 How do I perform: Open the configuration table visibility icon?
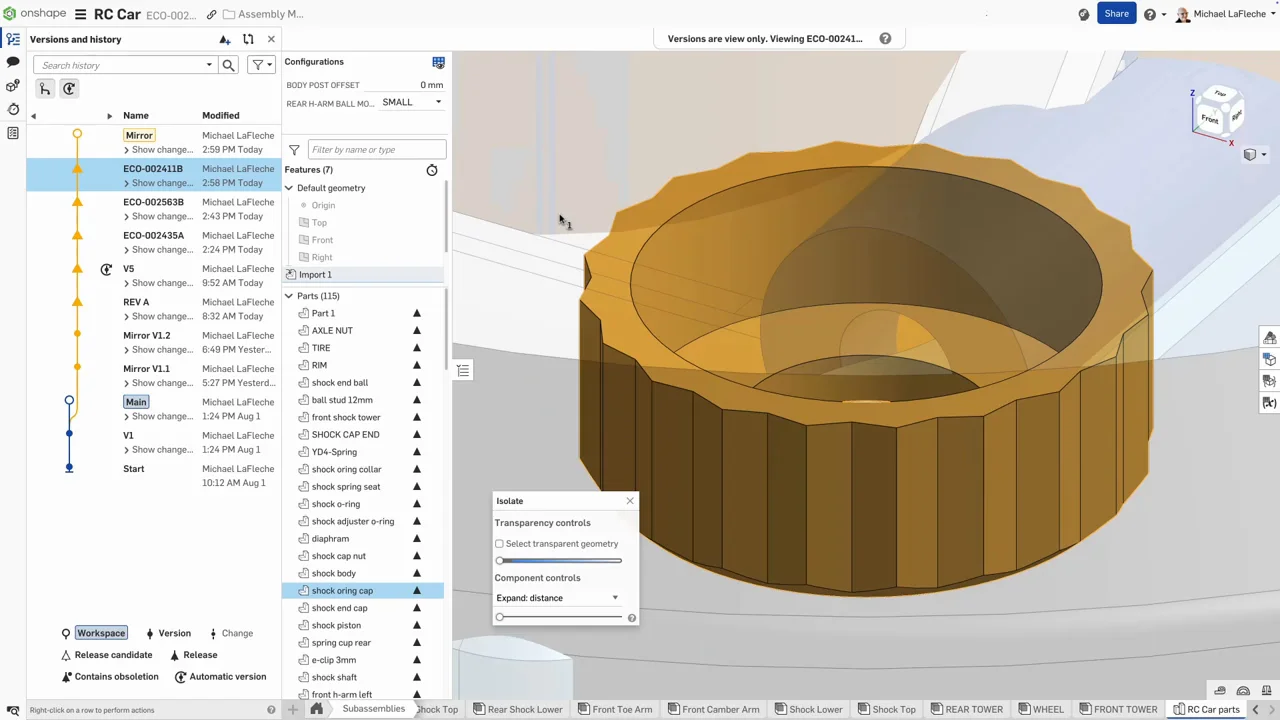438,62
